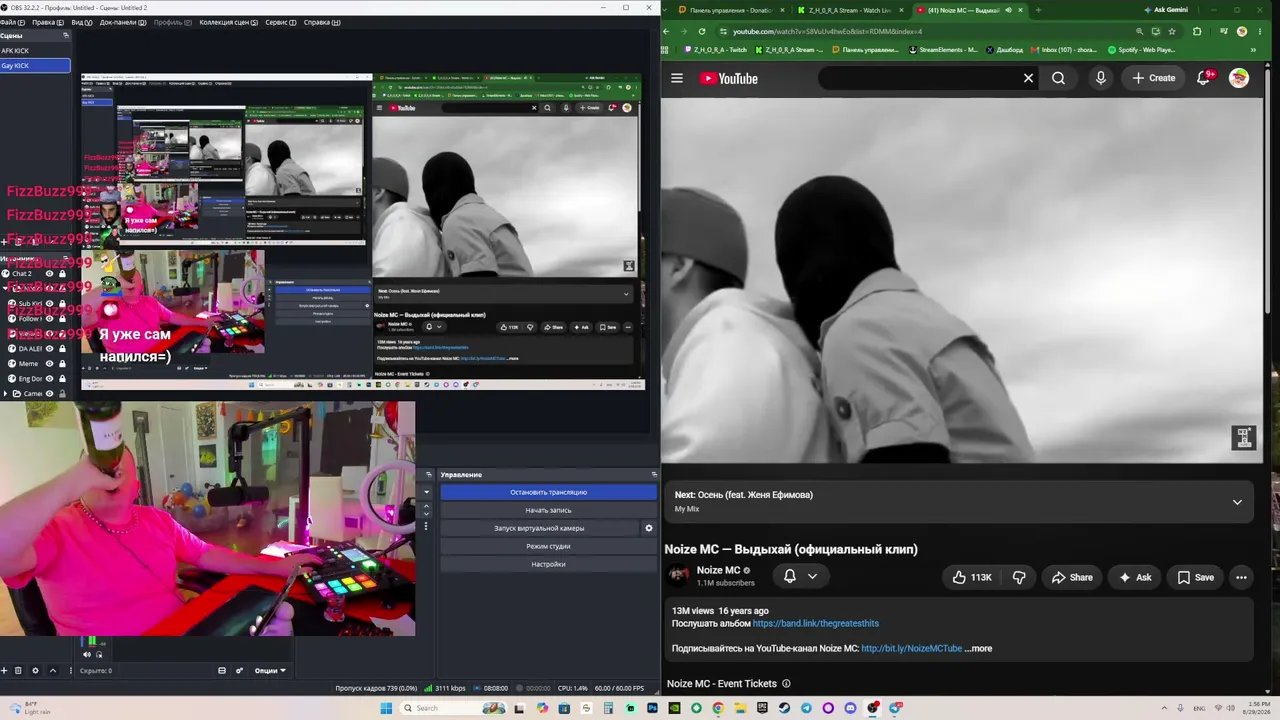Click the Create button on YouTube
This screenshot has width=1280, height=720.
click(1154, 78)
